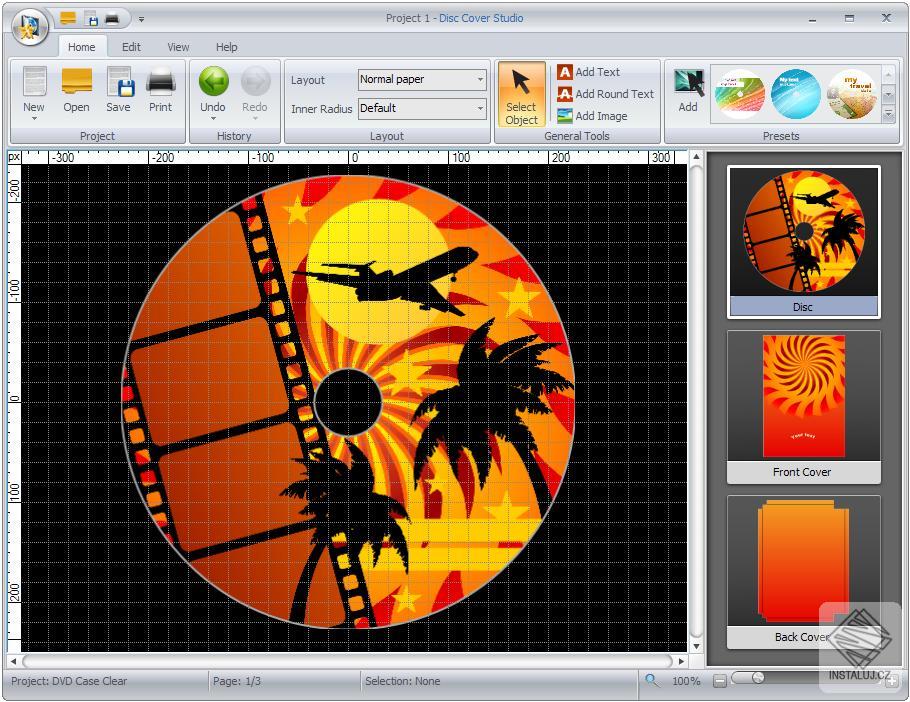This screenshot has width=910, height=702.
Task: Open the View menu tab
Action: pos(178,47)
